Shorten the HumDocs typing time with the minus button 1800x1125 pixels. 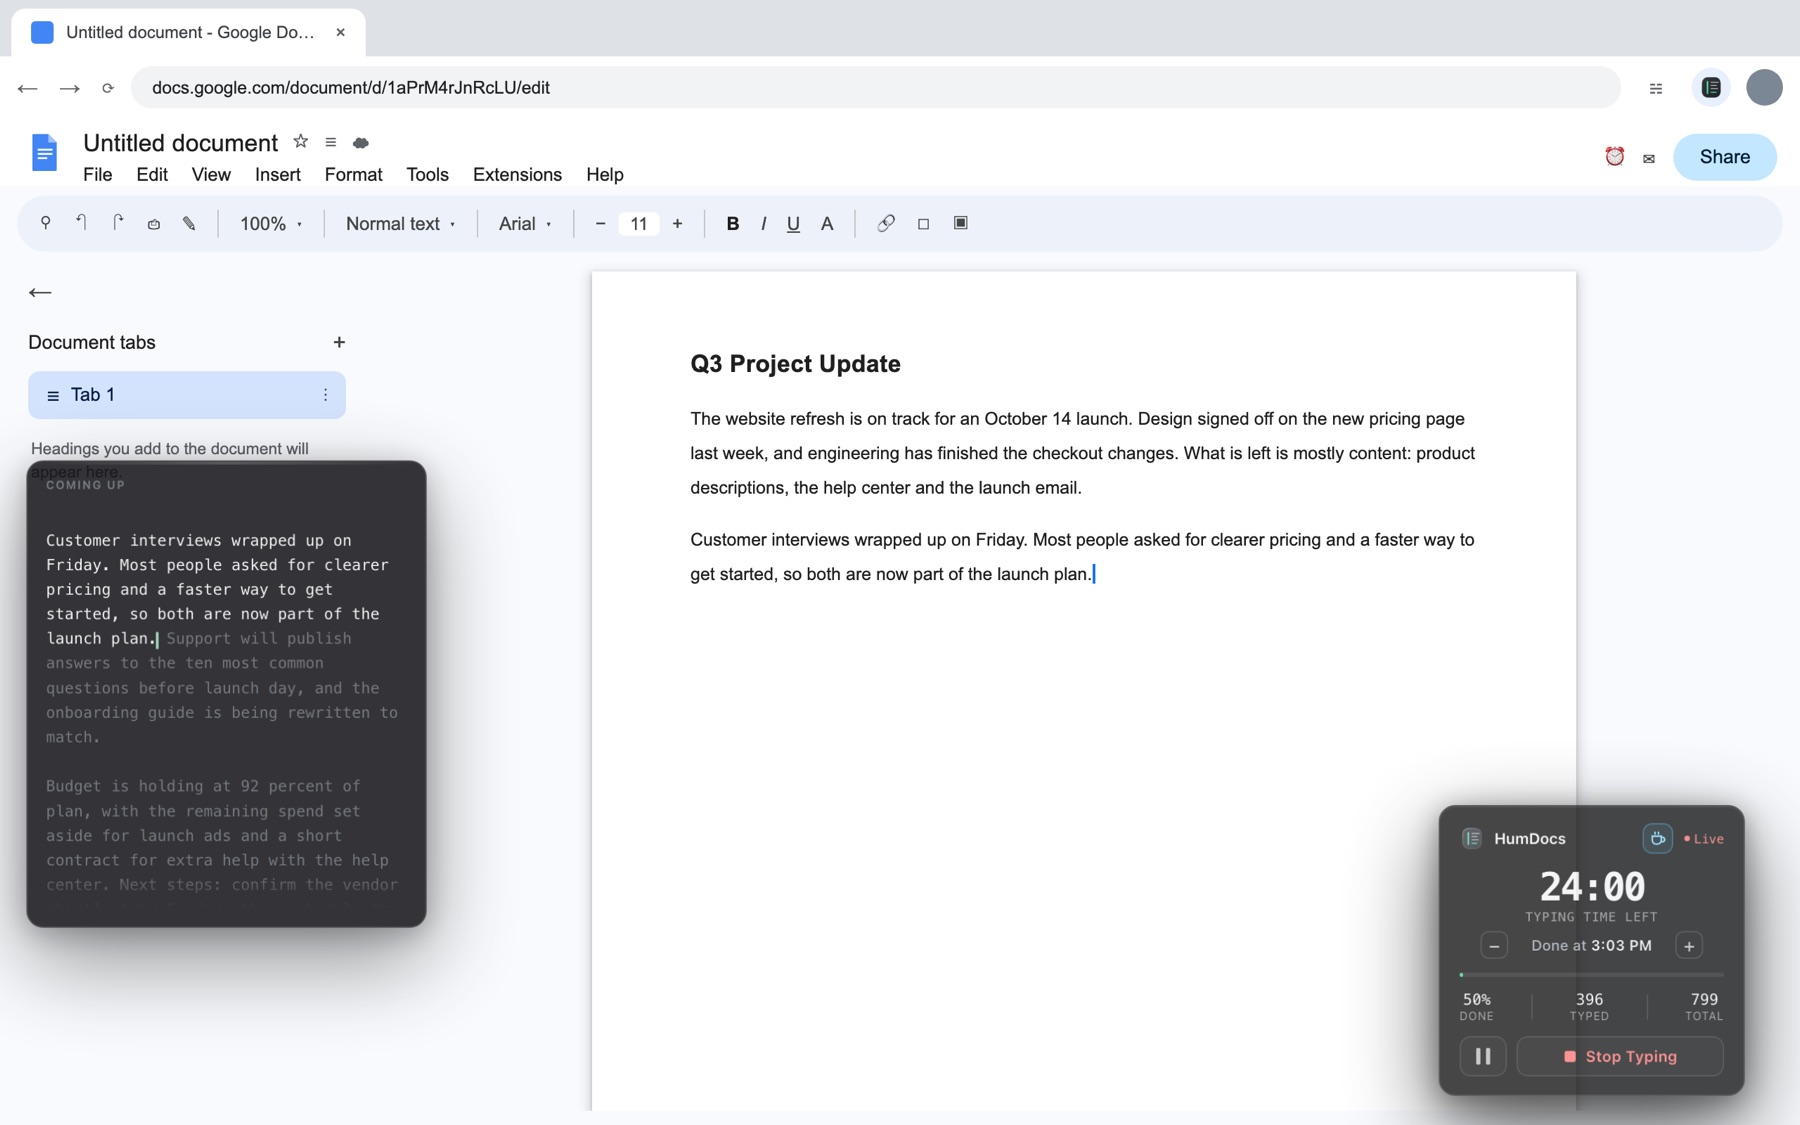pos(1494,946)
